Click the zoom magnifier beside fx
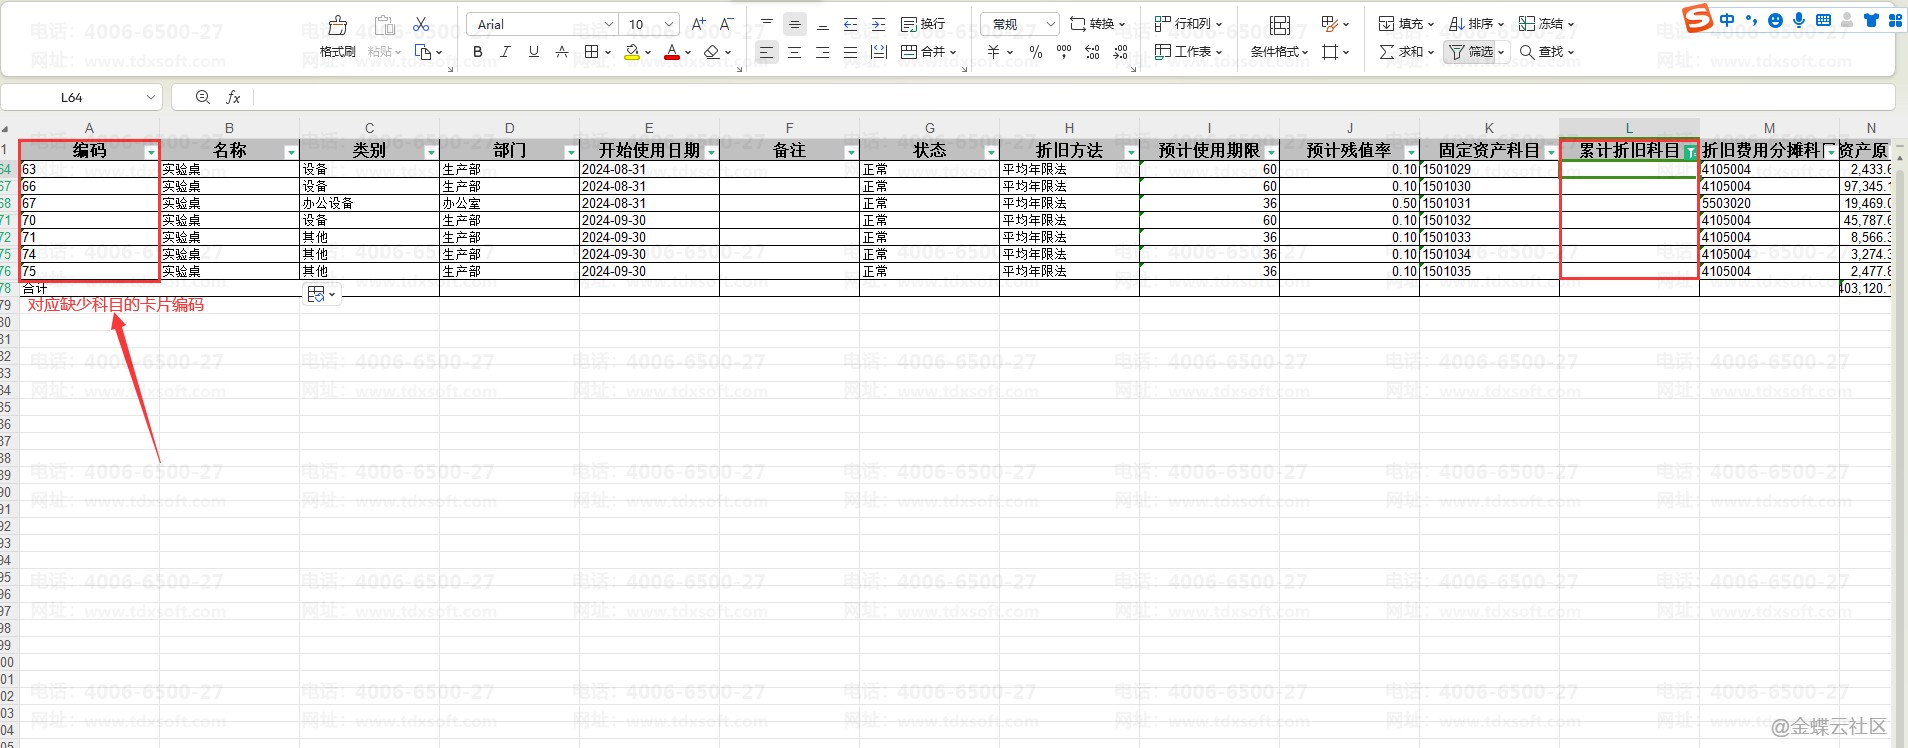Viewport: 1908px width, 748px height. [x=203, y=97]
